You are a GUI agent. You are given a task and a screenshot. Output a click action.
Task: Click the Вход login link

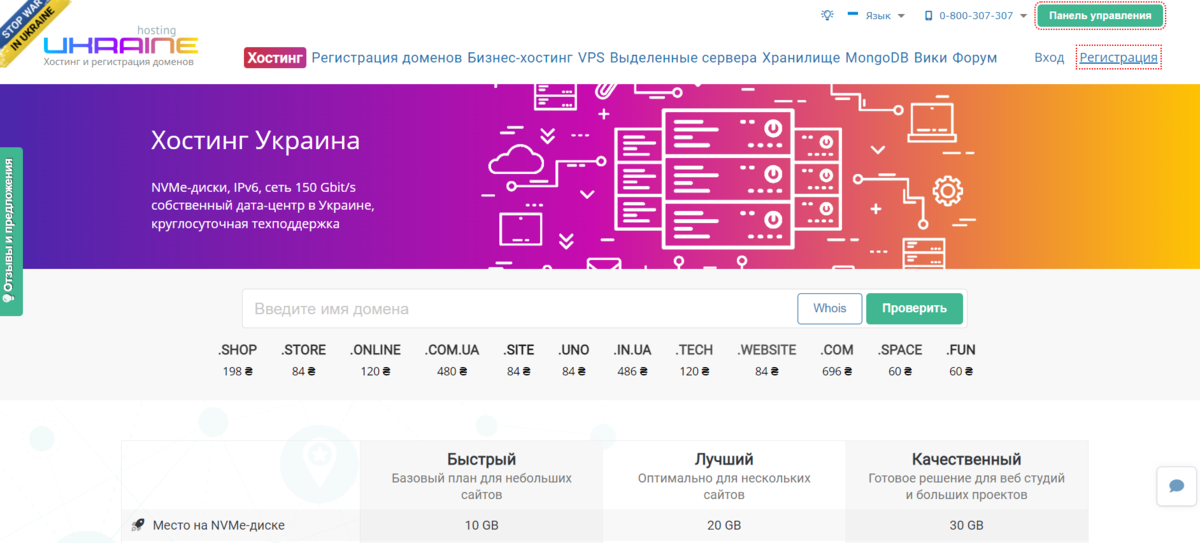coord(1049,57)
